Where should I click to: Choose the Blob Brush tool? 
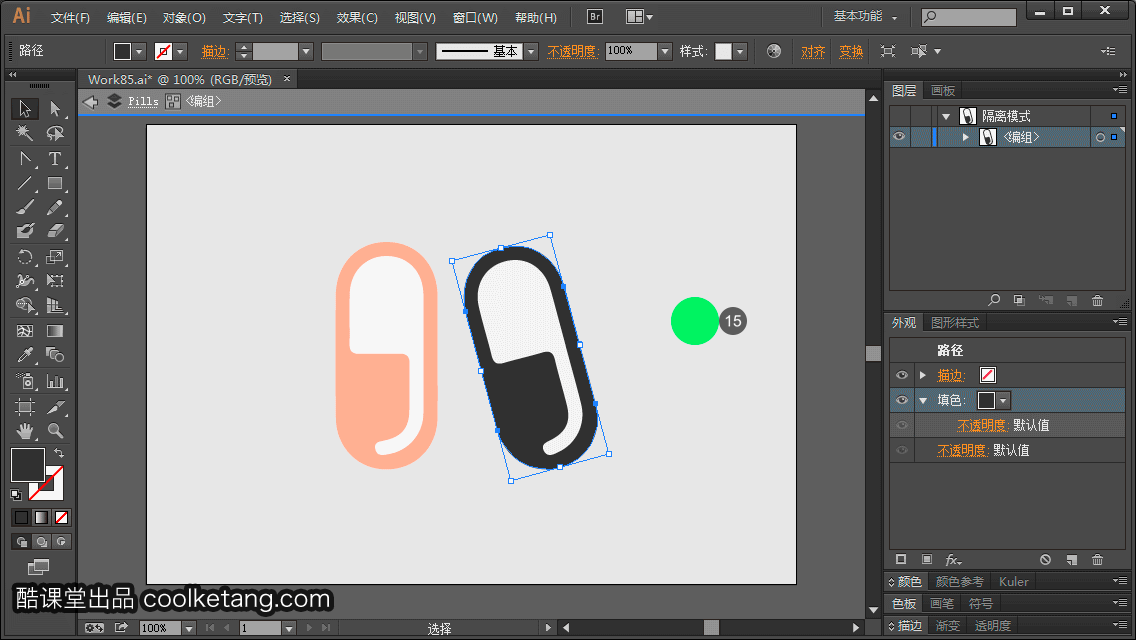point(25,231)
